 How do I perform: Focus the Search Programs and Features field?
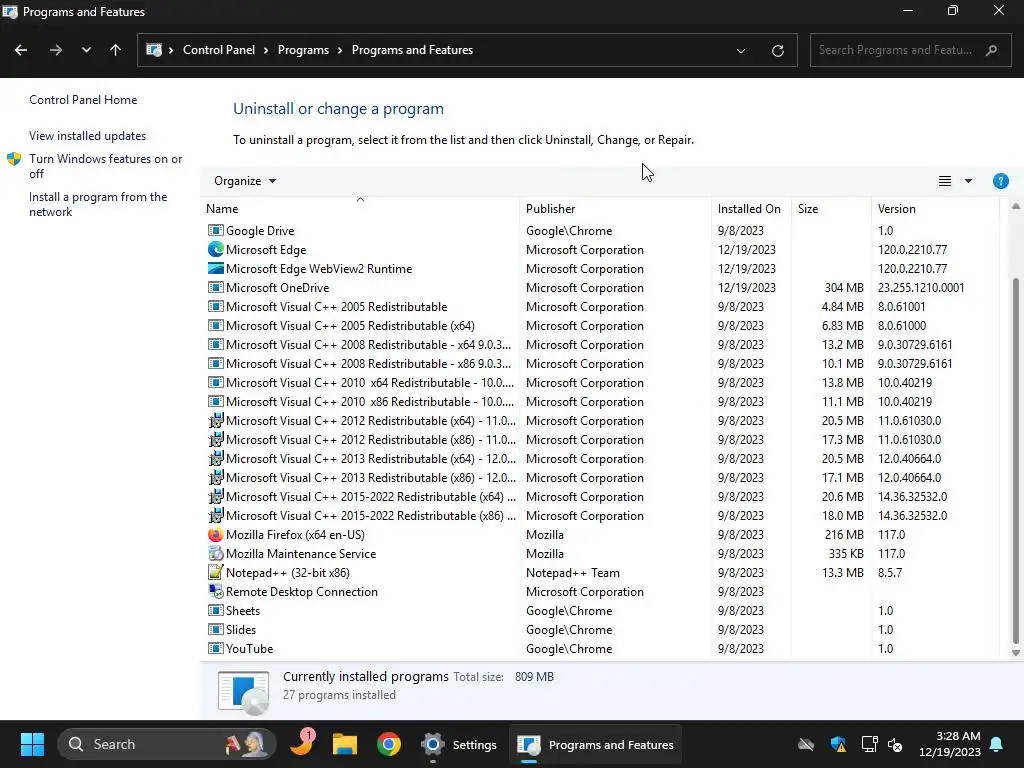pyautogui.click(x=910, y=50)
